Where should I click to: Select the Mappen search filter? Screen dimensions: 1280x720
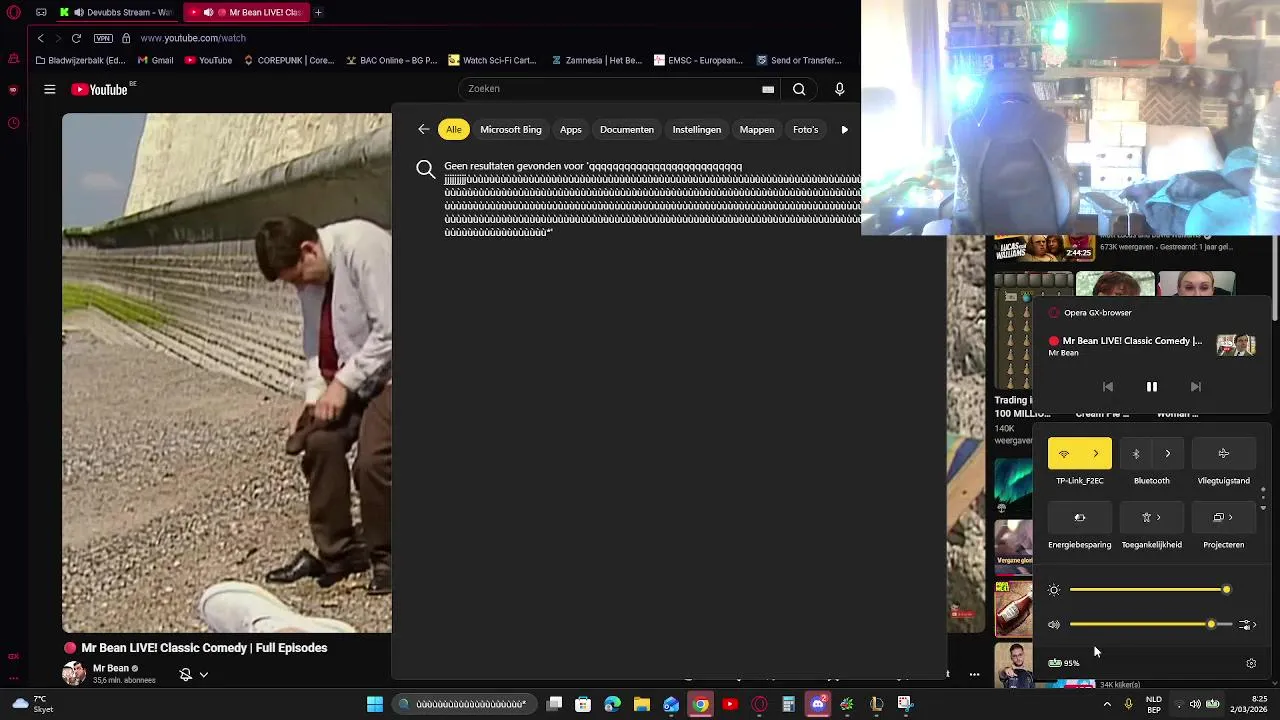tap(757, 129)
